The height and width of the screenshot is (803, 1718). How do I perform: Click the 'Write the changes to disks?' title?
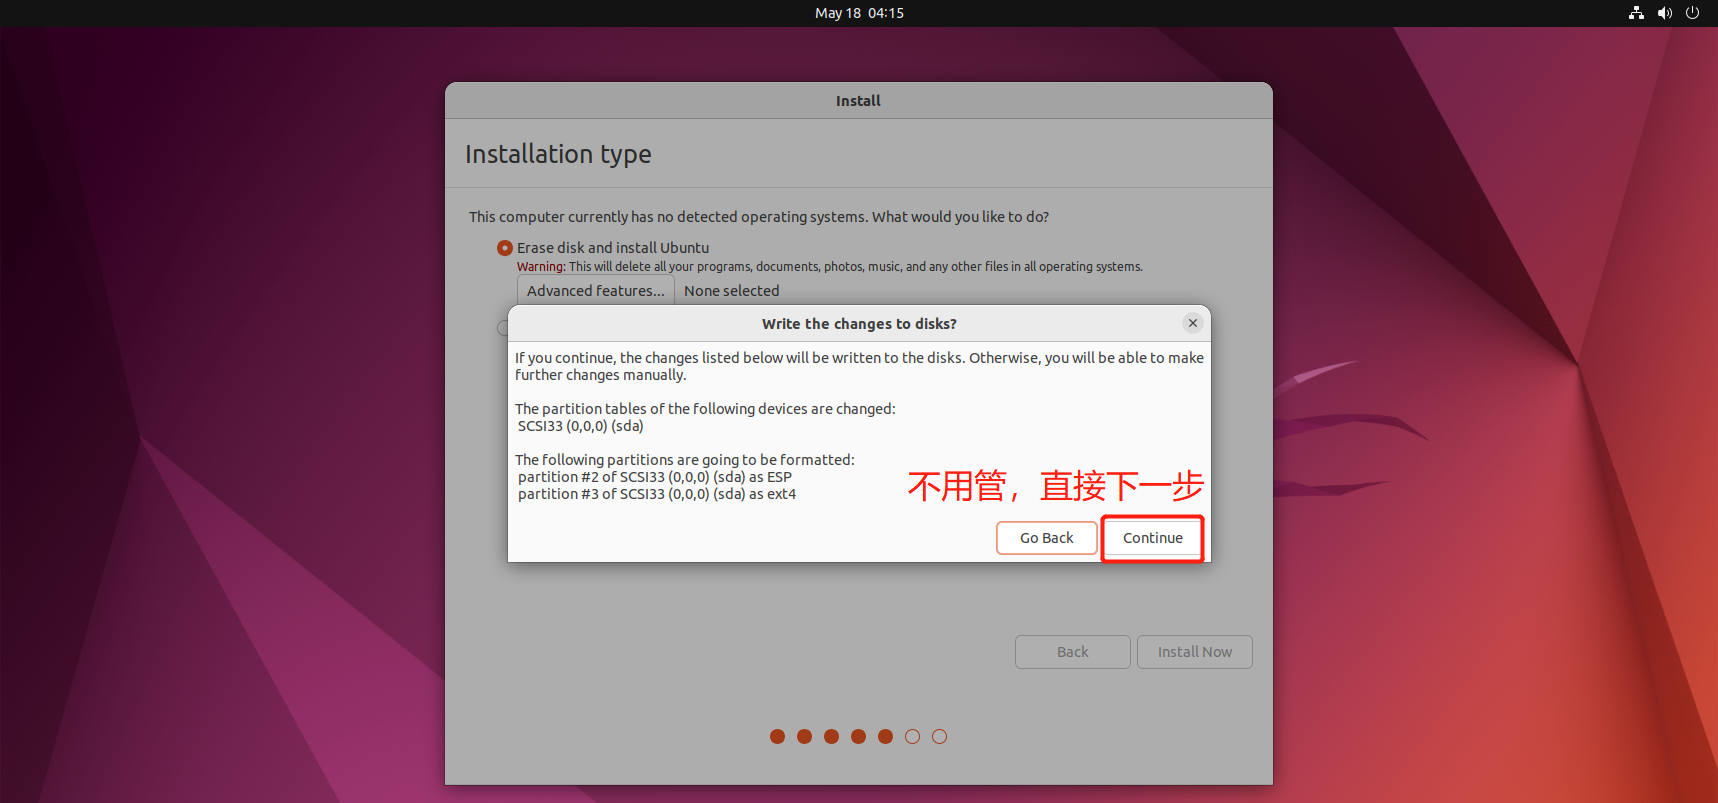tap(859, 324)
